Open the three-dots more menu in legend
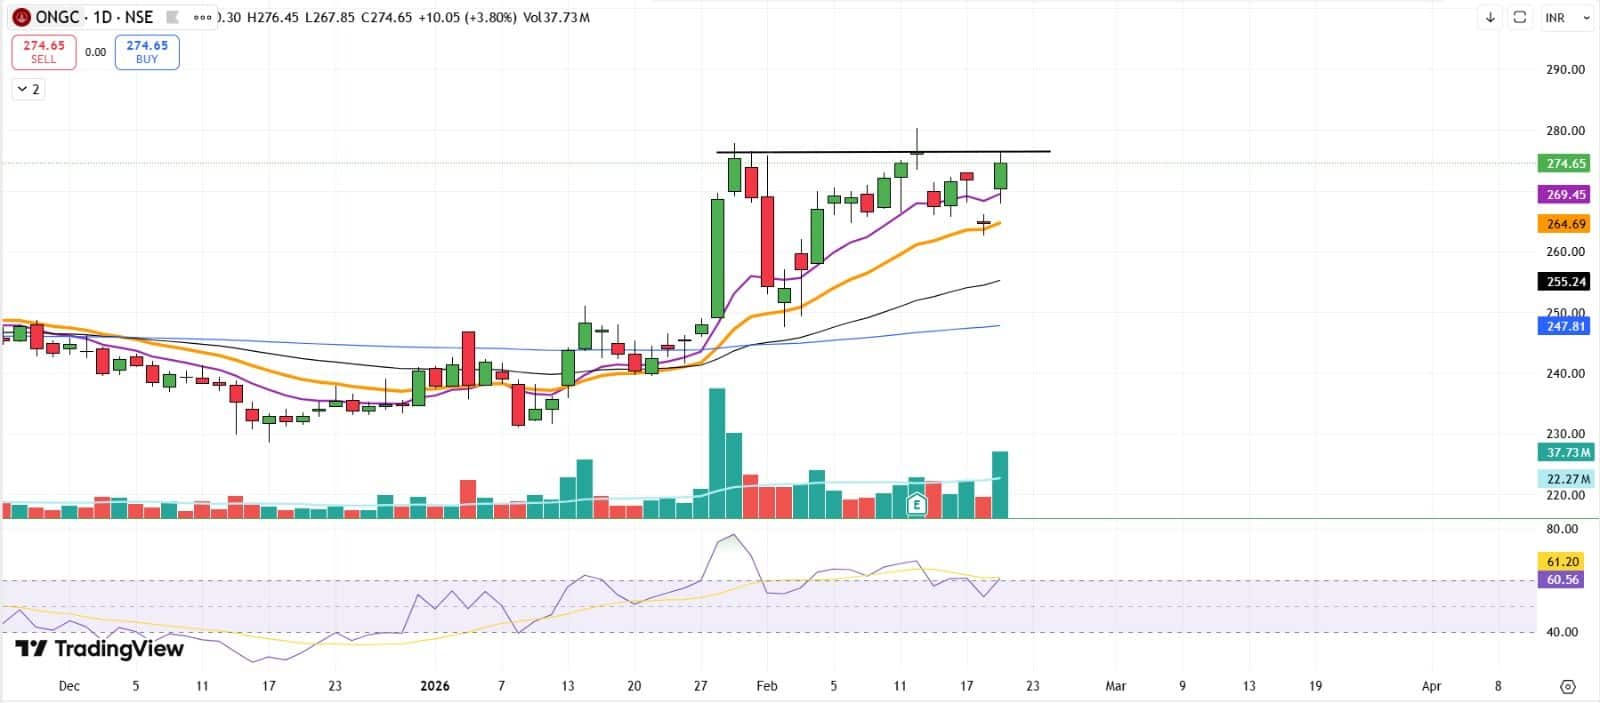Viewport: 1600px width, 703px height. [203, 17]
